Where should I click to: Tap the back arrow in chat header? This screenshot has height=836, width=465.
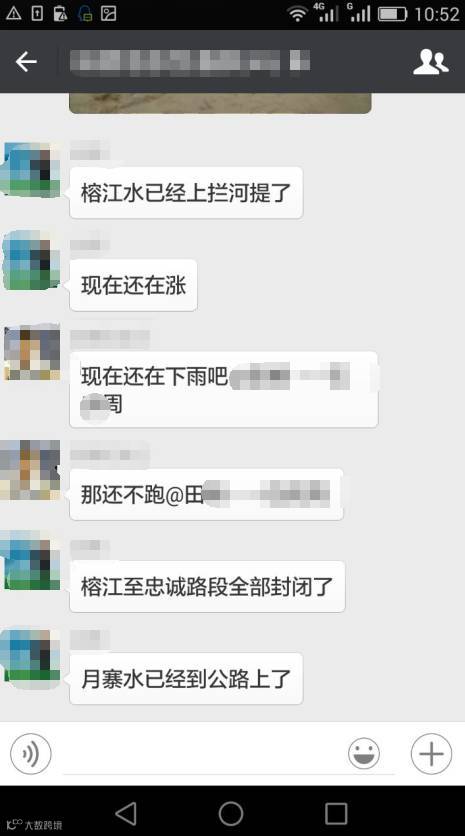point(26,62)
